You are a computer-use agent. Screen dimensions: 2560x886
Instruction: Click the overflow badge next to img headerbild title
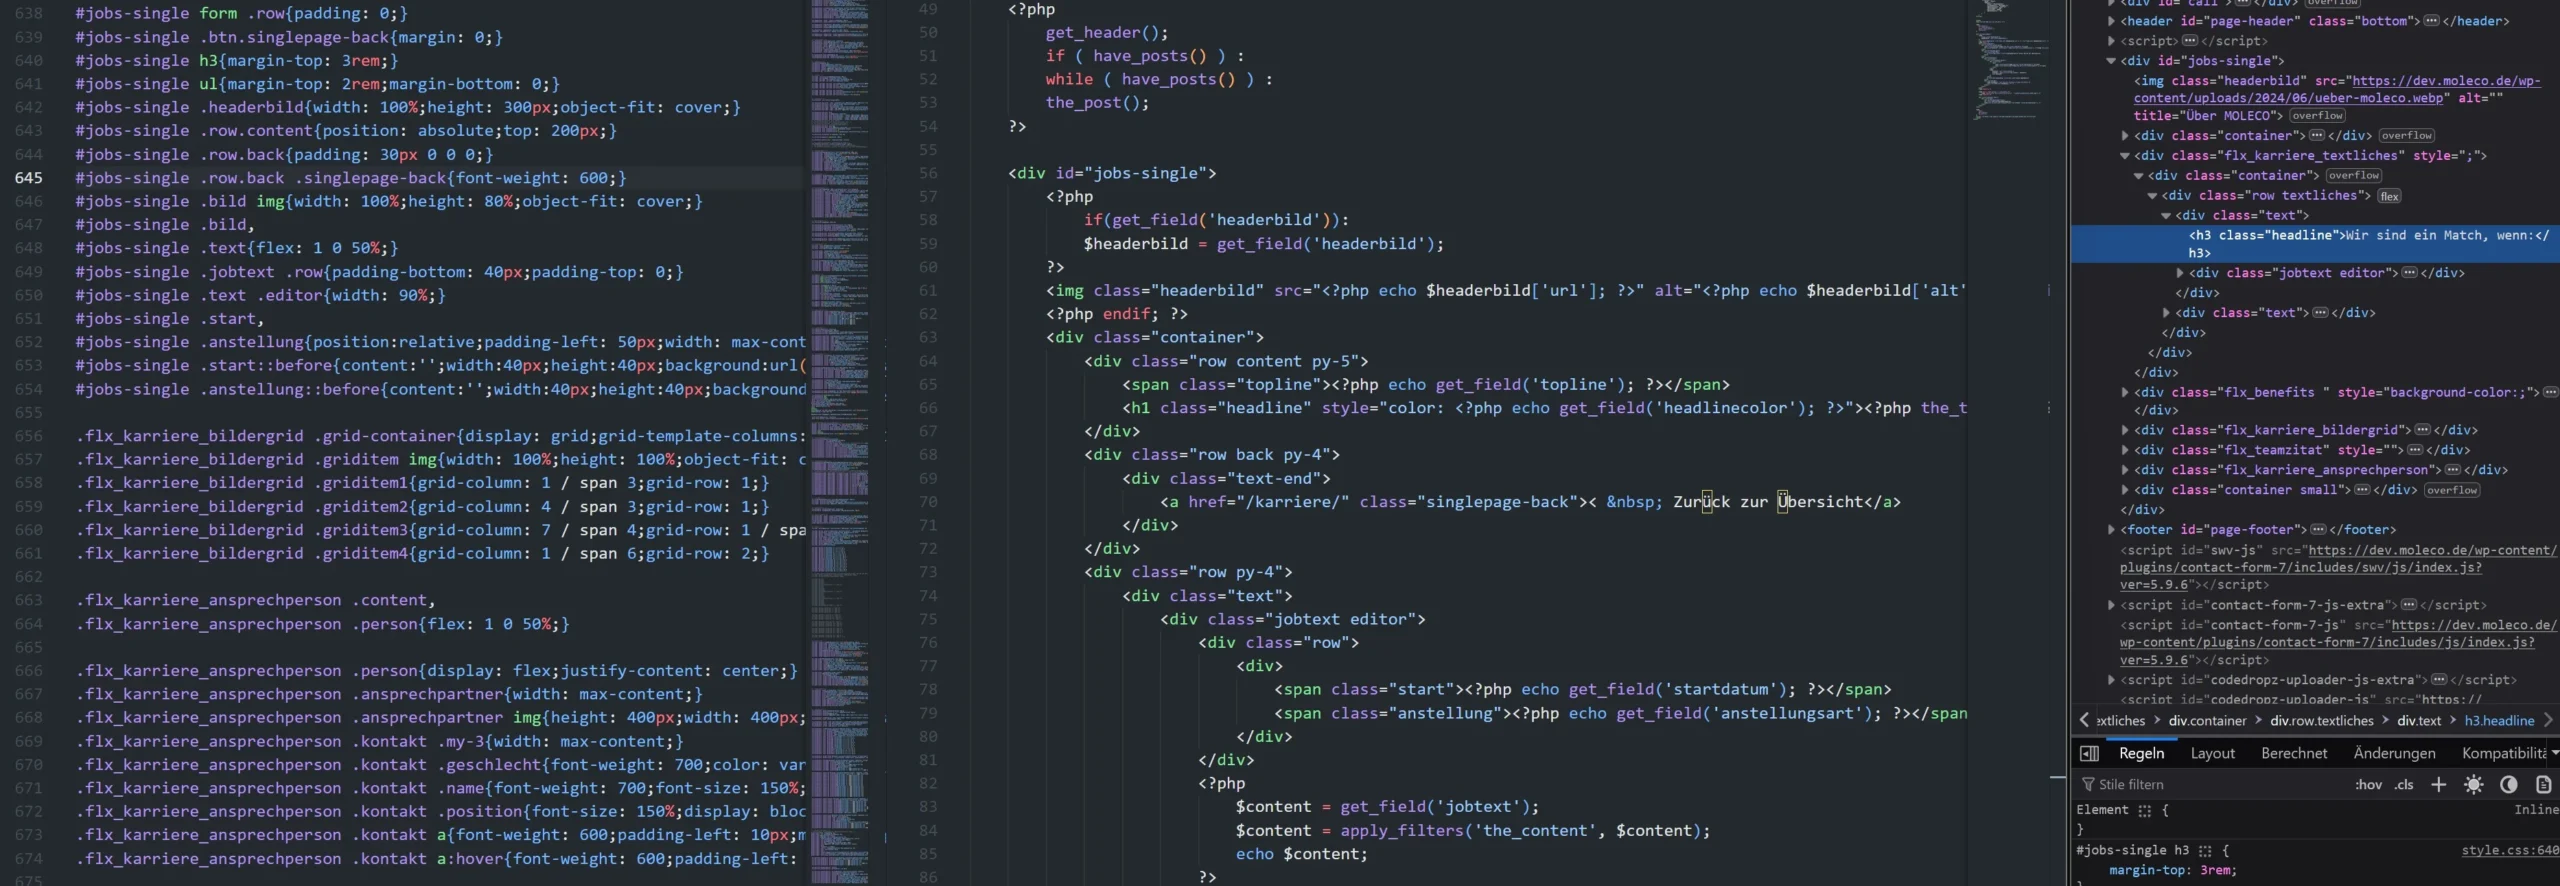(x=2317, y=116)
